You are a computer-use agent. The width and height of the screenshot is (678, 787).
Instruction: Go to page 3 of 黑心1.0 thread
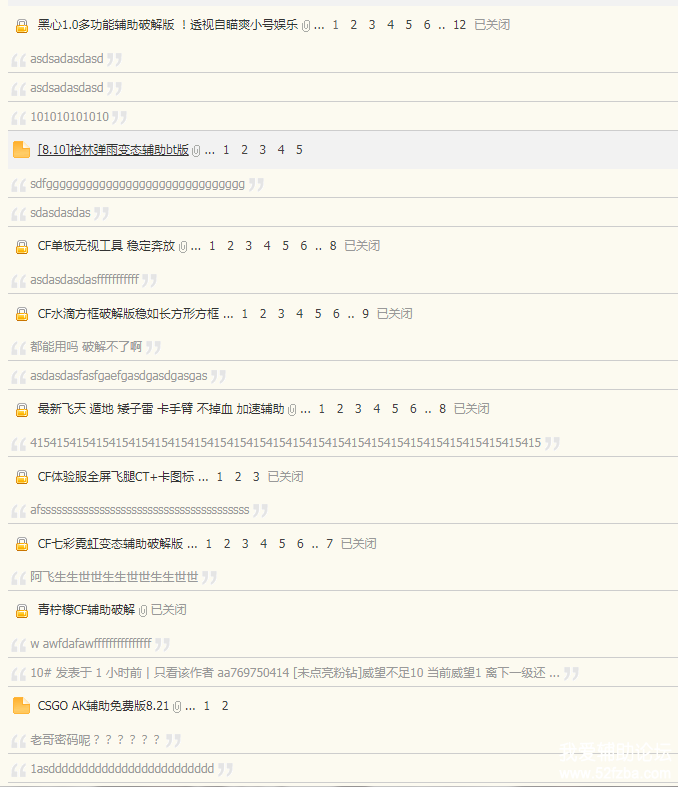(372, 25)
